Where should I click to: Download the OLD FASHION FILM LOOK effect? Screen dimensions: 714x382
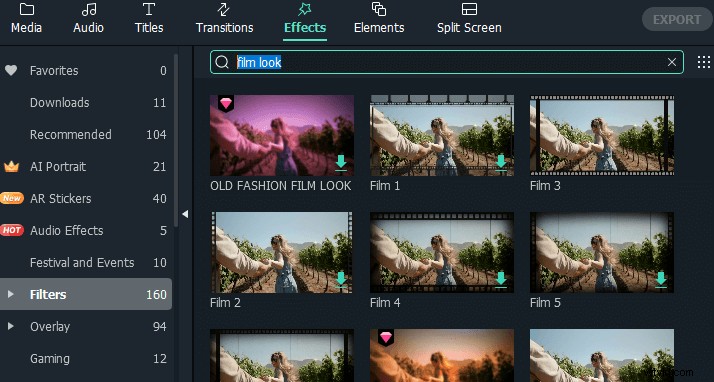point(341,163)
